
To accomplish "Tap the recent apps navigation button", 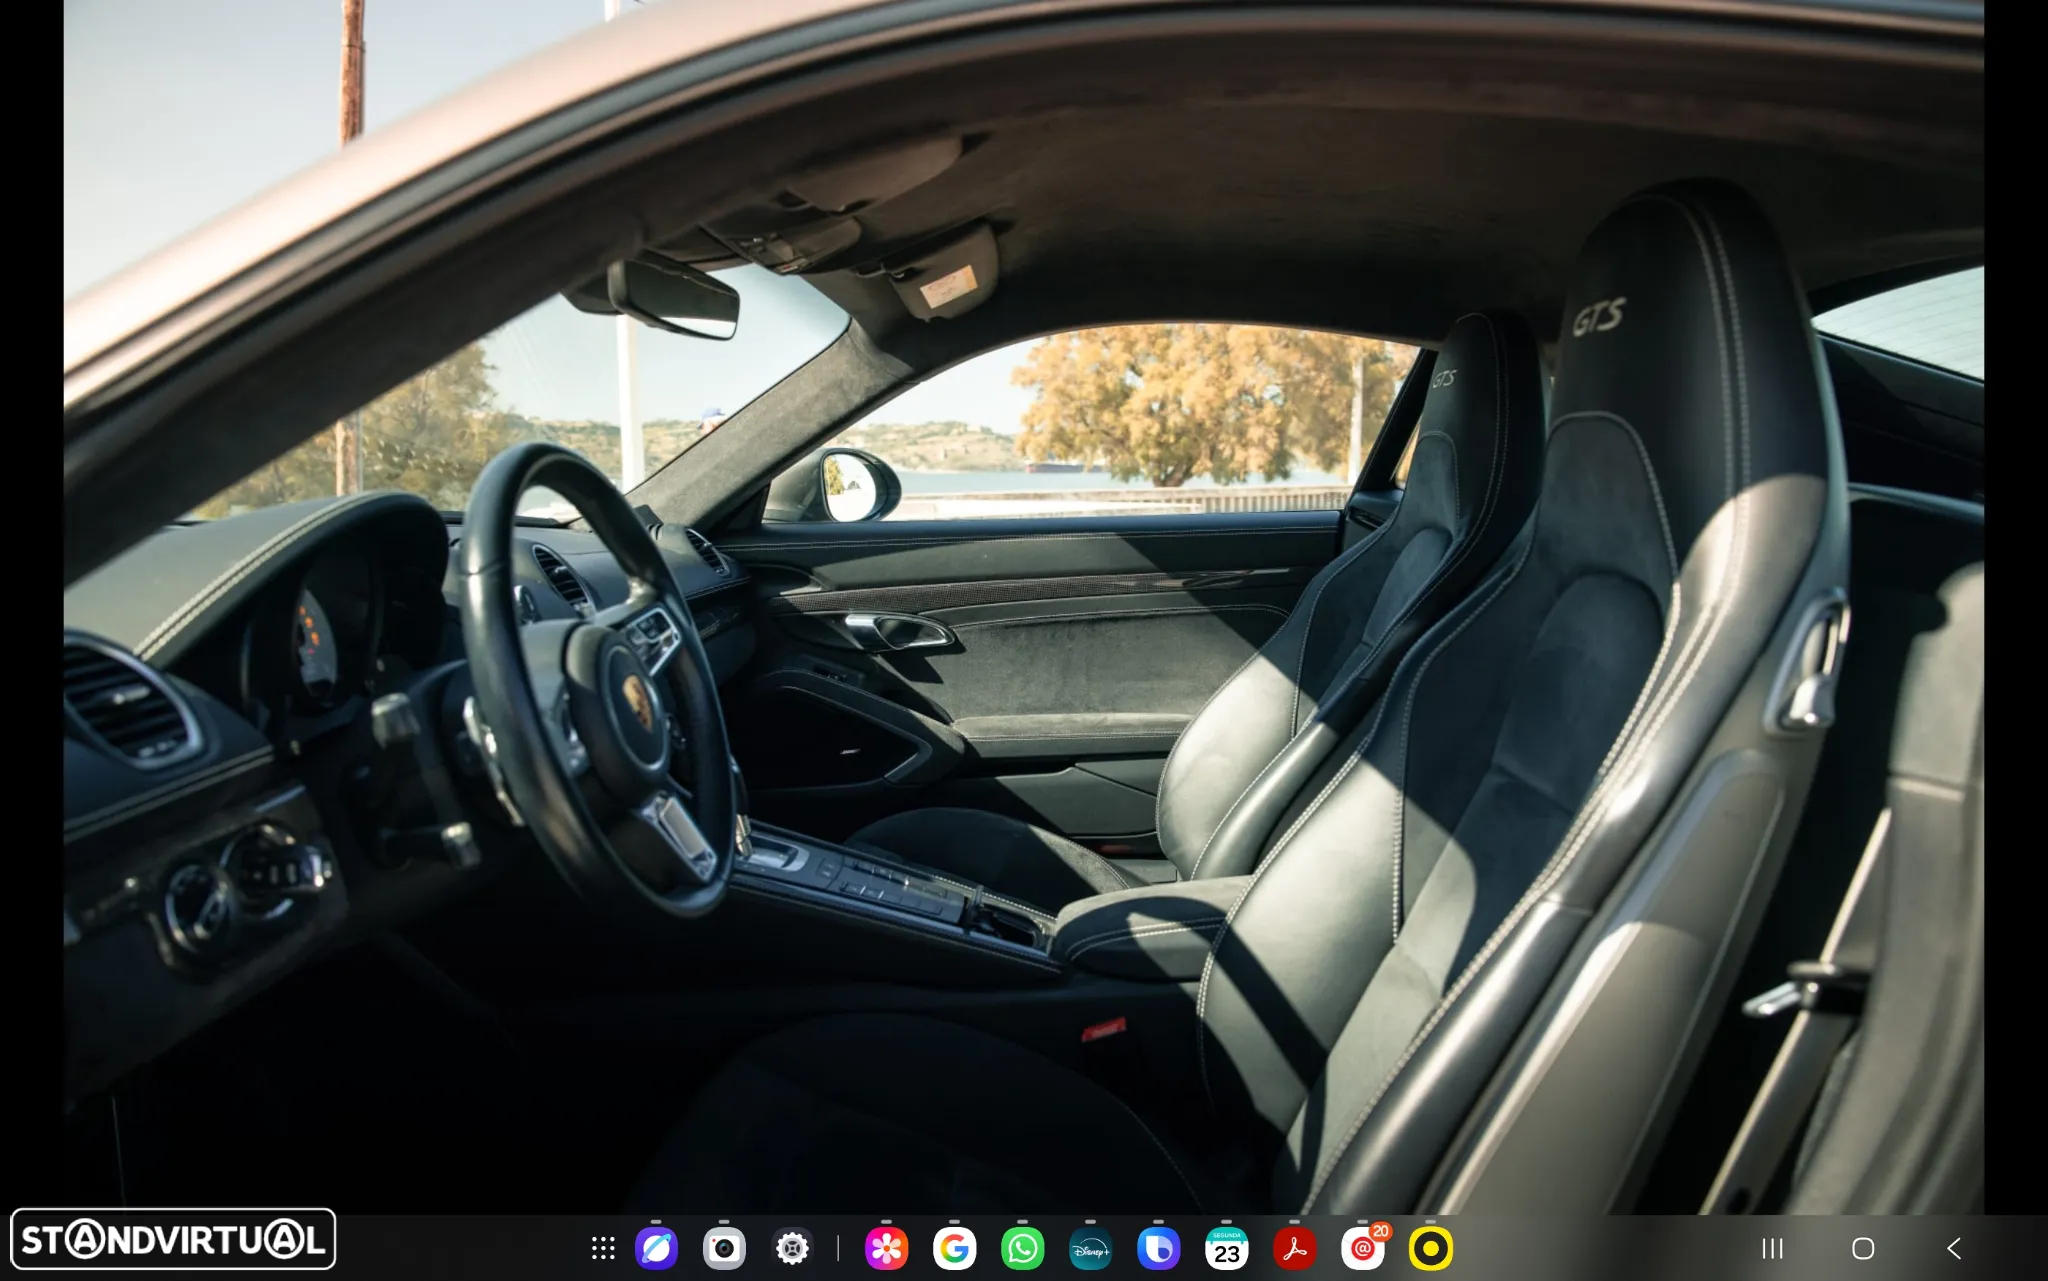I will (1772, 1248).
